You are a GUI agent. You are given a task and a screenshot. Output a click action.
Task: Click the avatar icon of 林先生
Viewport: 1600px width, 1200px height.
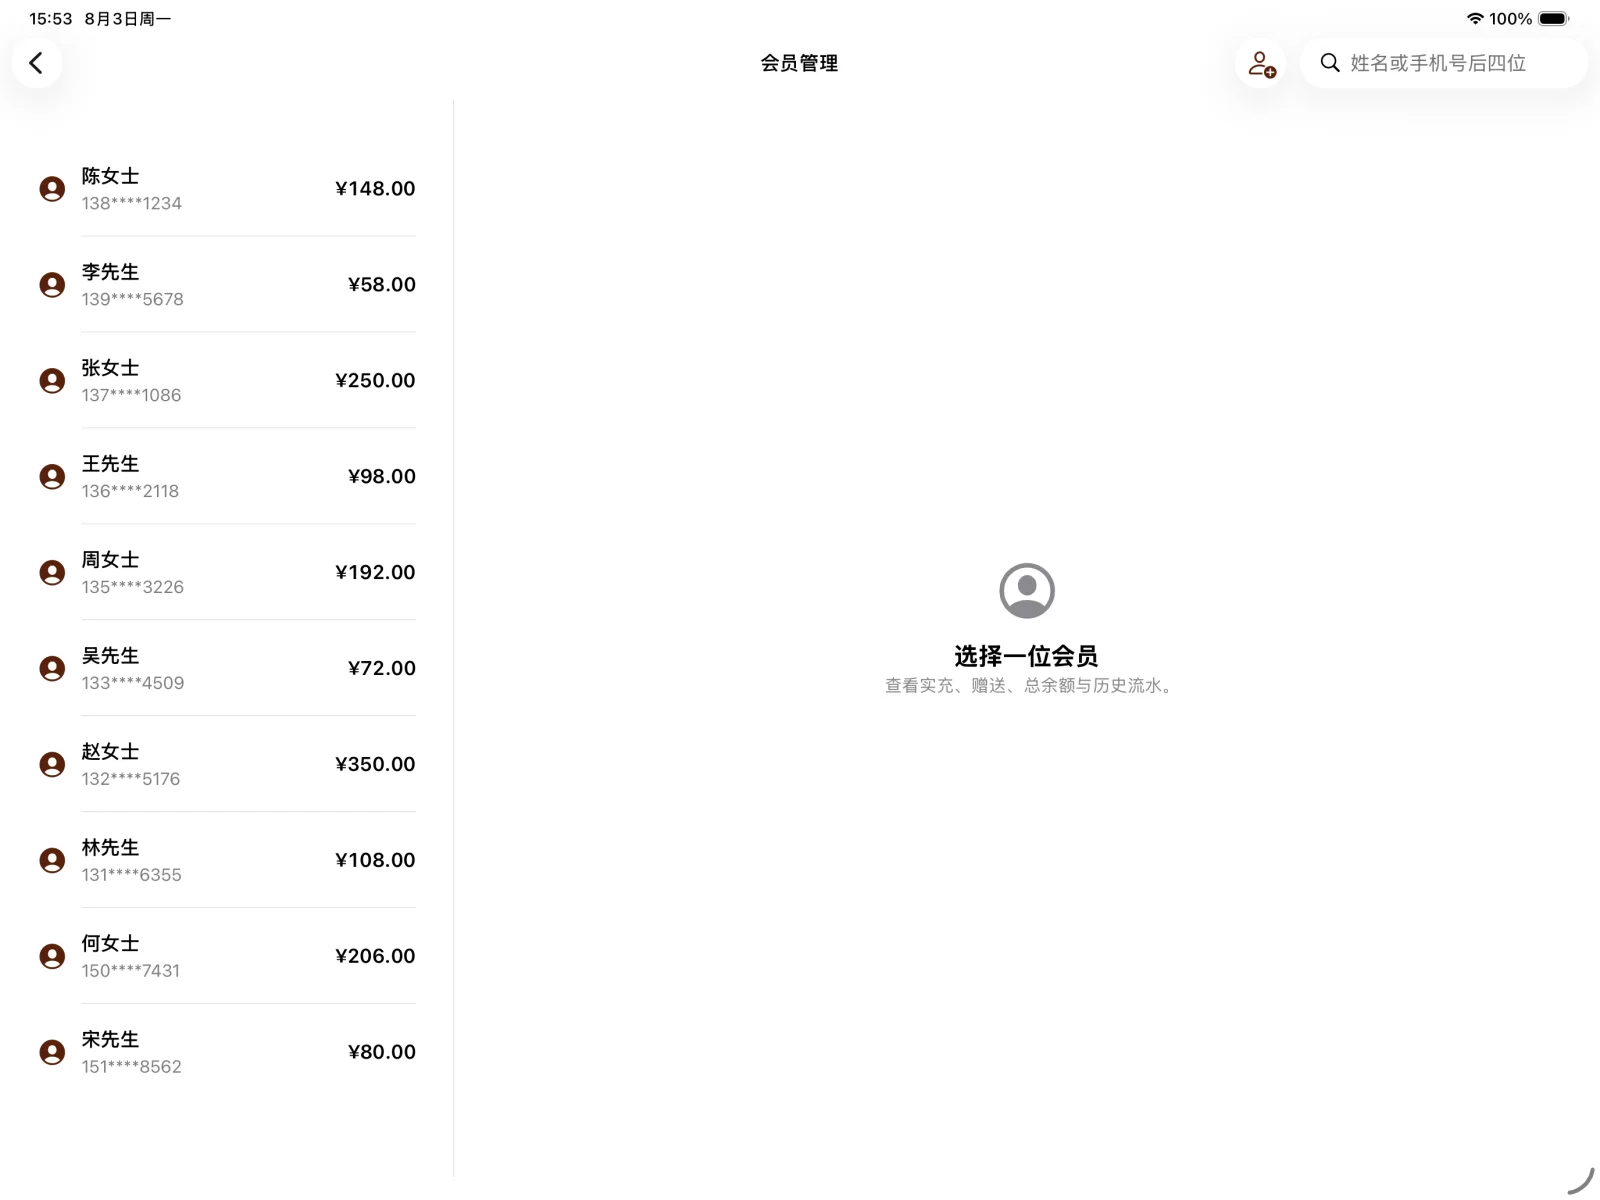coord(52,861)
